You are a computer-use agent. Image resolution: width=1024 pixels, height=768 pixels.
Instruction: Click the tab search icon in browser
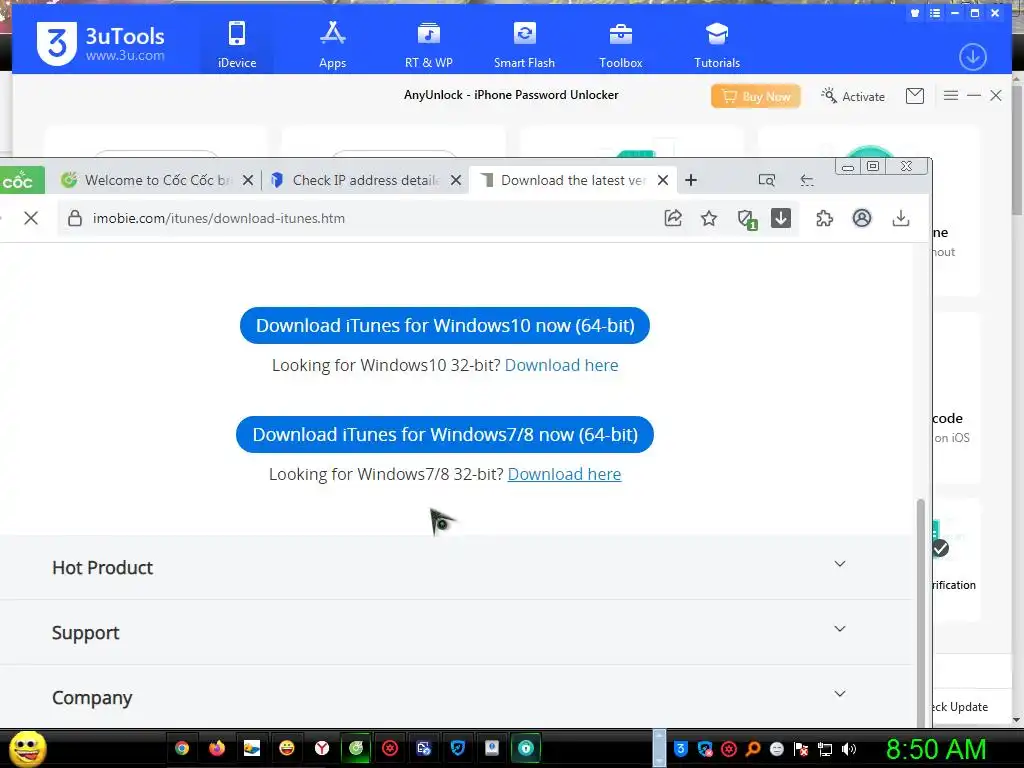pos(767,180)
